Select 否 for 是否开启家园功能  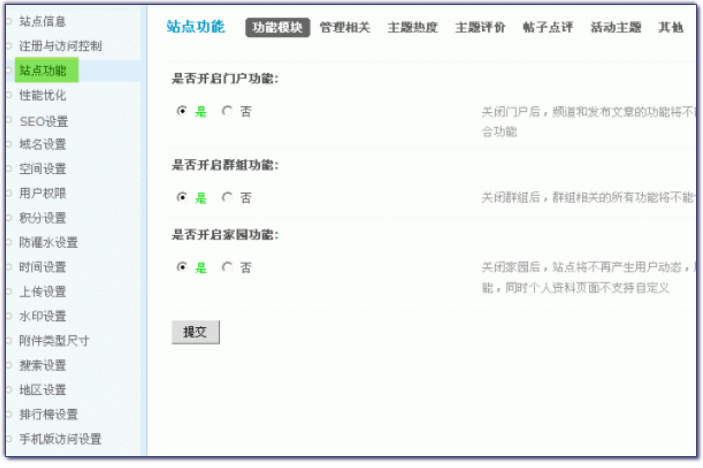[x=226, y=267]
